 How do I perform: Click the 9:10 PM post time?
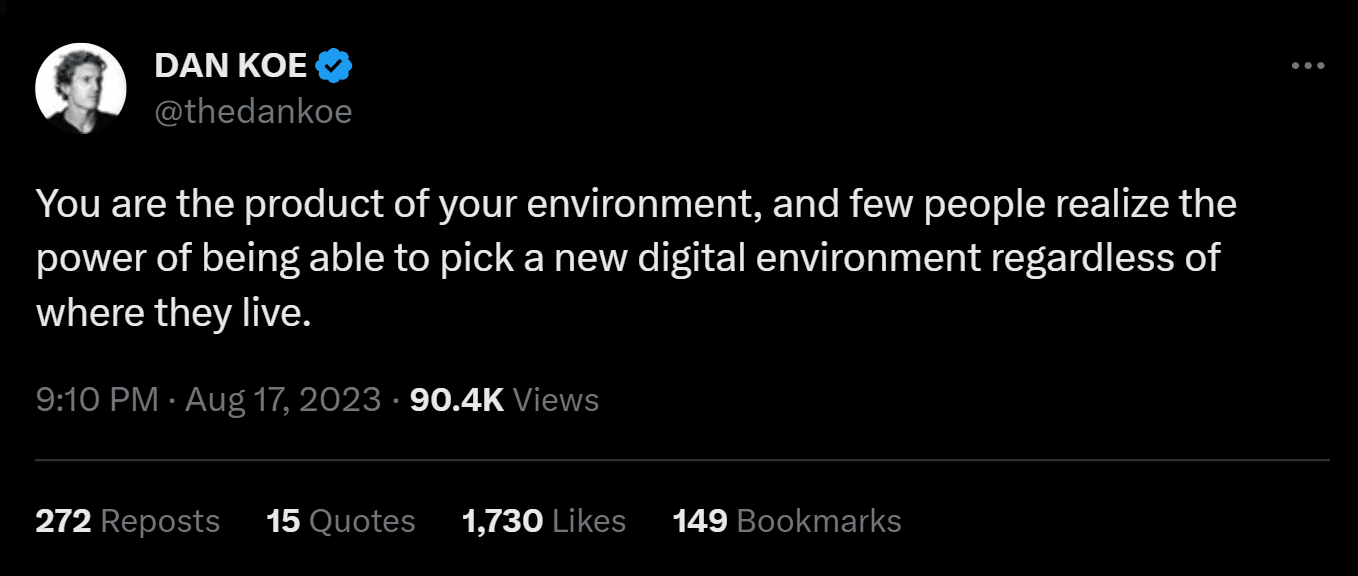click(x=97, y=400)
